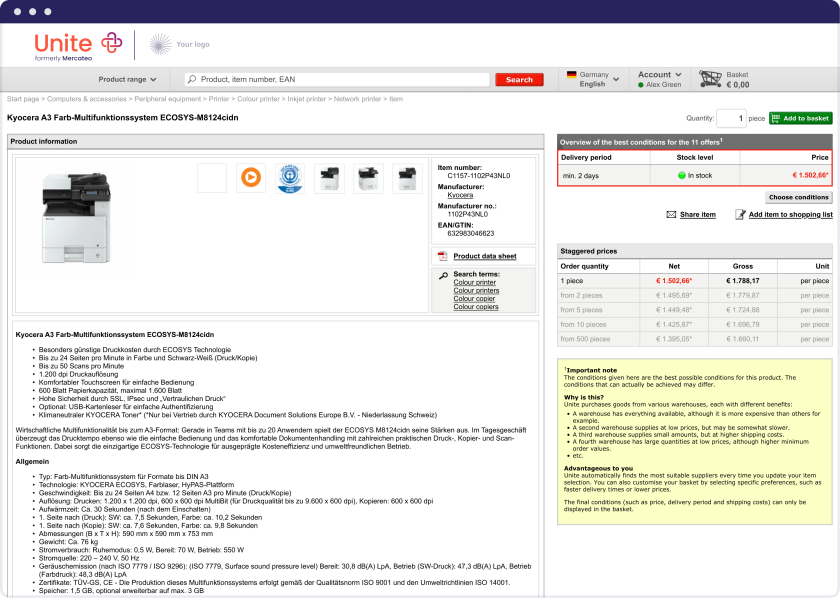The width and height of the screenshot is (840, 598).
Task: Open the 'Colour copiers' search term link
Action: 476,307
